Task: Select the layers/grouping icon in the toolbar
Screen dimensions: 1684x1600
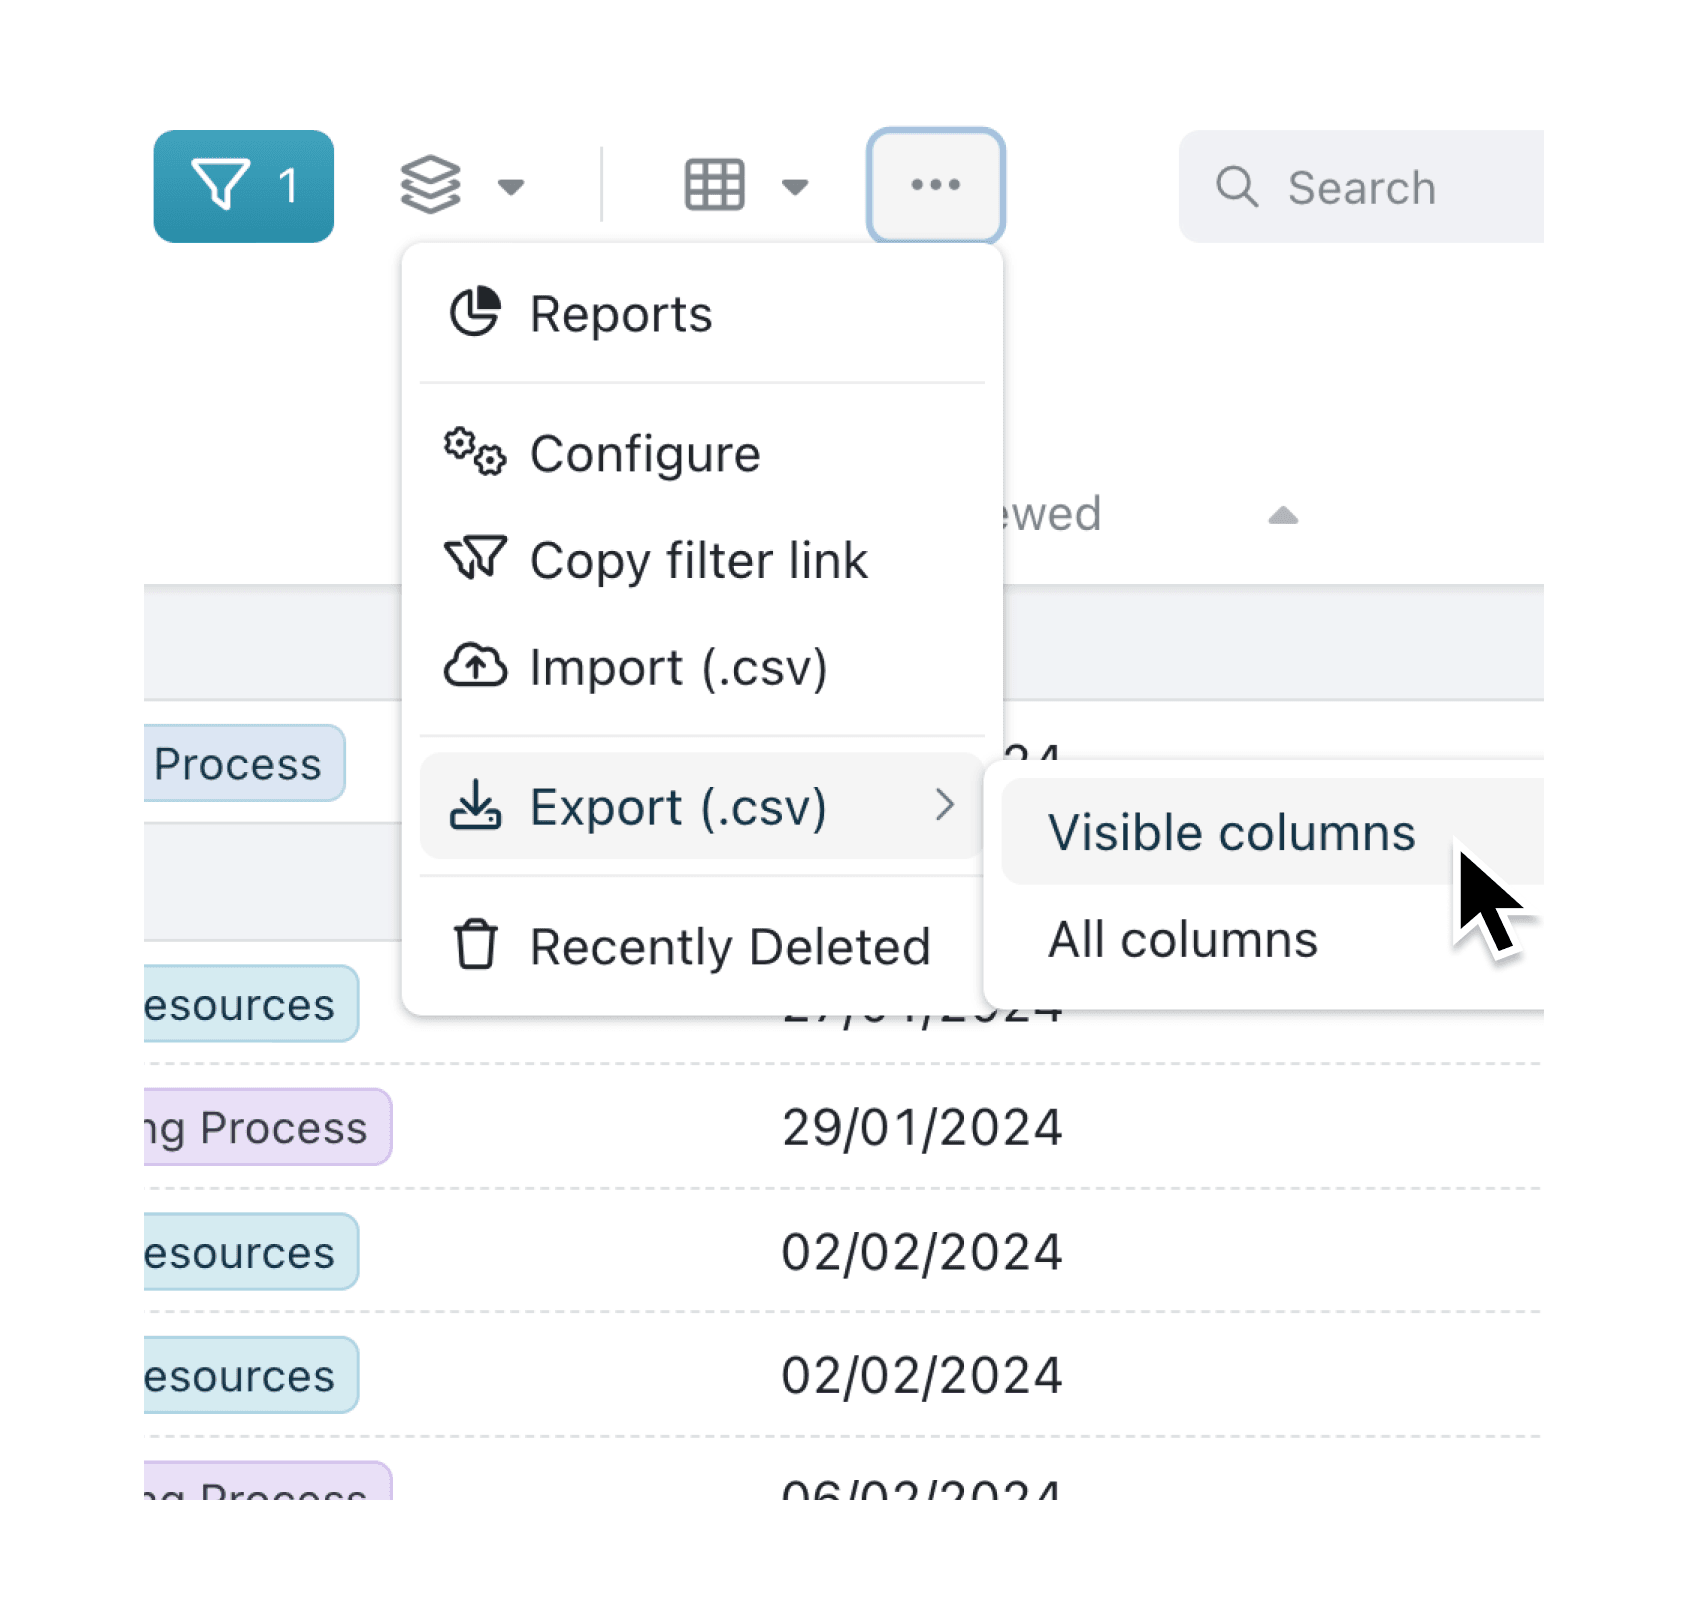Action: [432, 184]
